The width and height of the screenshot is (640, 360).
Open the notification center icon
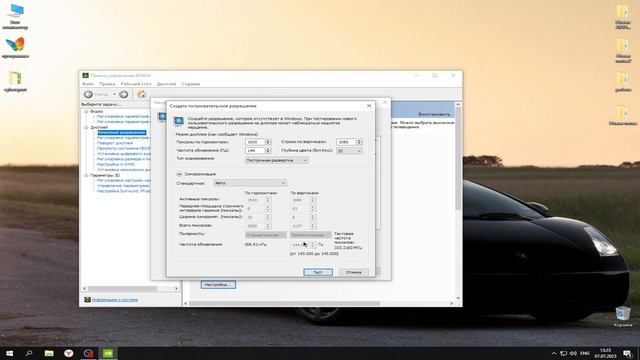pos(627,353)
